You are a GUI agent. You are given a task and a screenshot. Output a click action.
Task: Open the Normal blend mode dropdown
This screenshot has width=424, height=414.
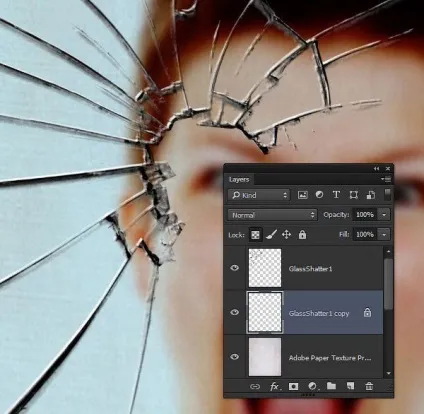[272, 215]
